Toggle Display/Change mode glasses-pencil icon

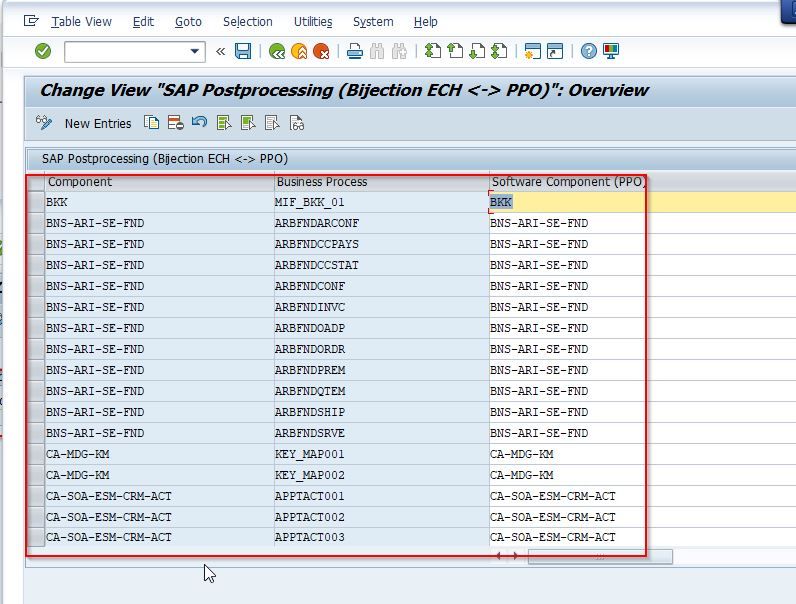pos(44,123)
